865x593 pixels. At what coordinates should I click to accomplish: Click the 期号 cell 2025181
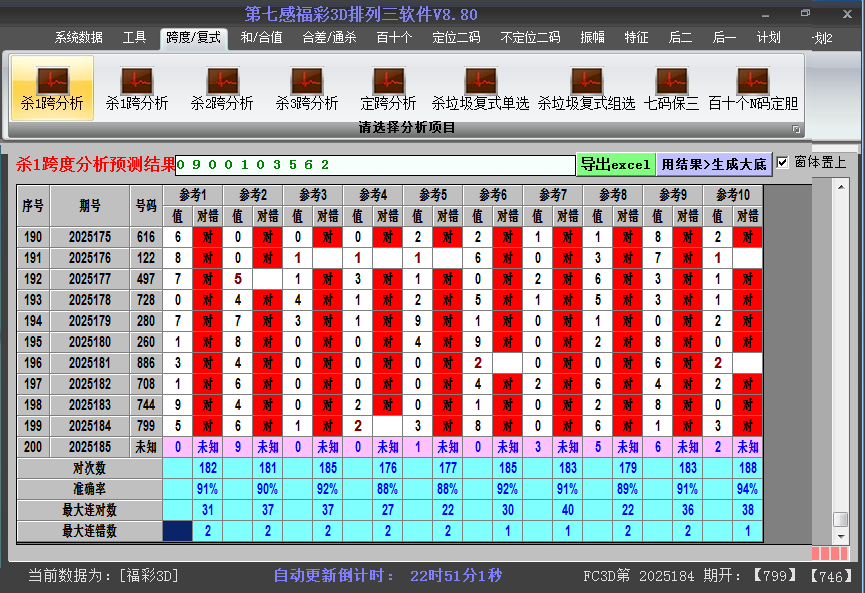tap(90, 363)
